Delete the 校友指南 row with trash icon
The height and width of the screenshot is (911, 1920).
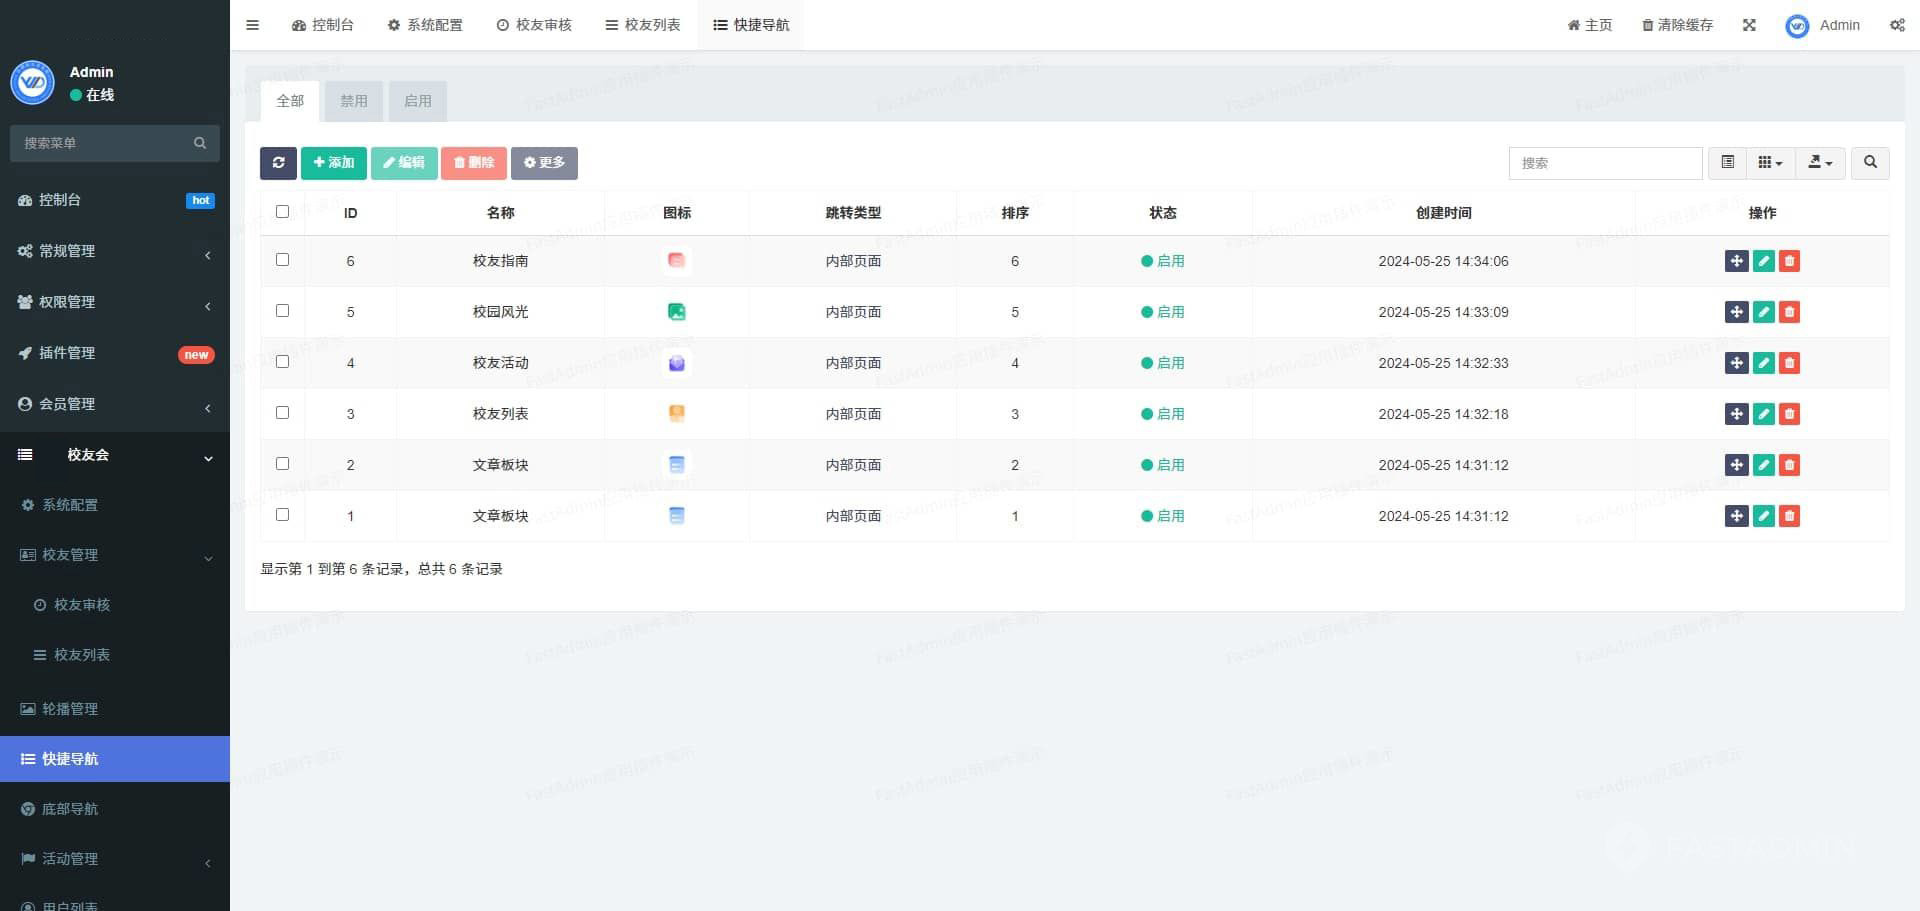[x=1790, y=261]
